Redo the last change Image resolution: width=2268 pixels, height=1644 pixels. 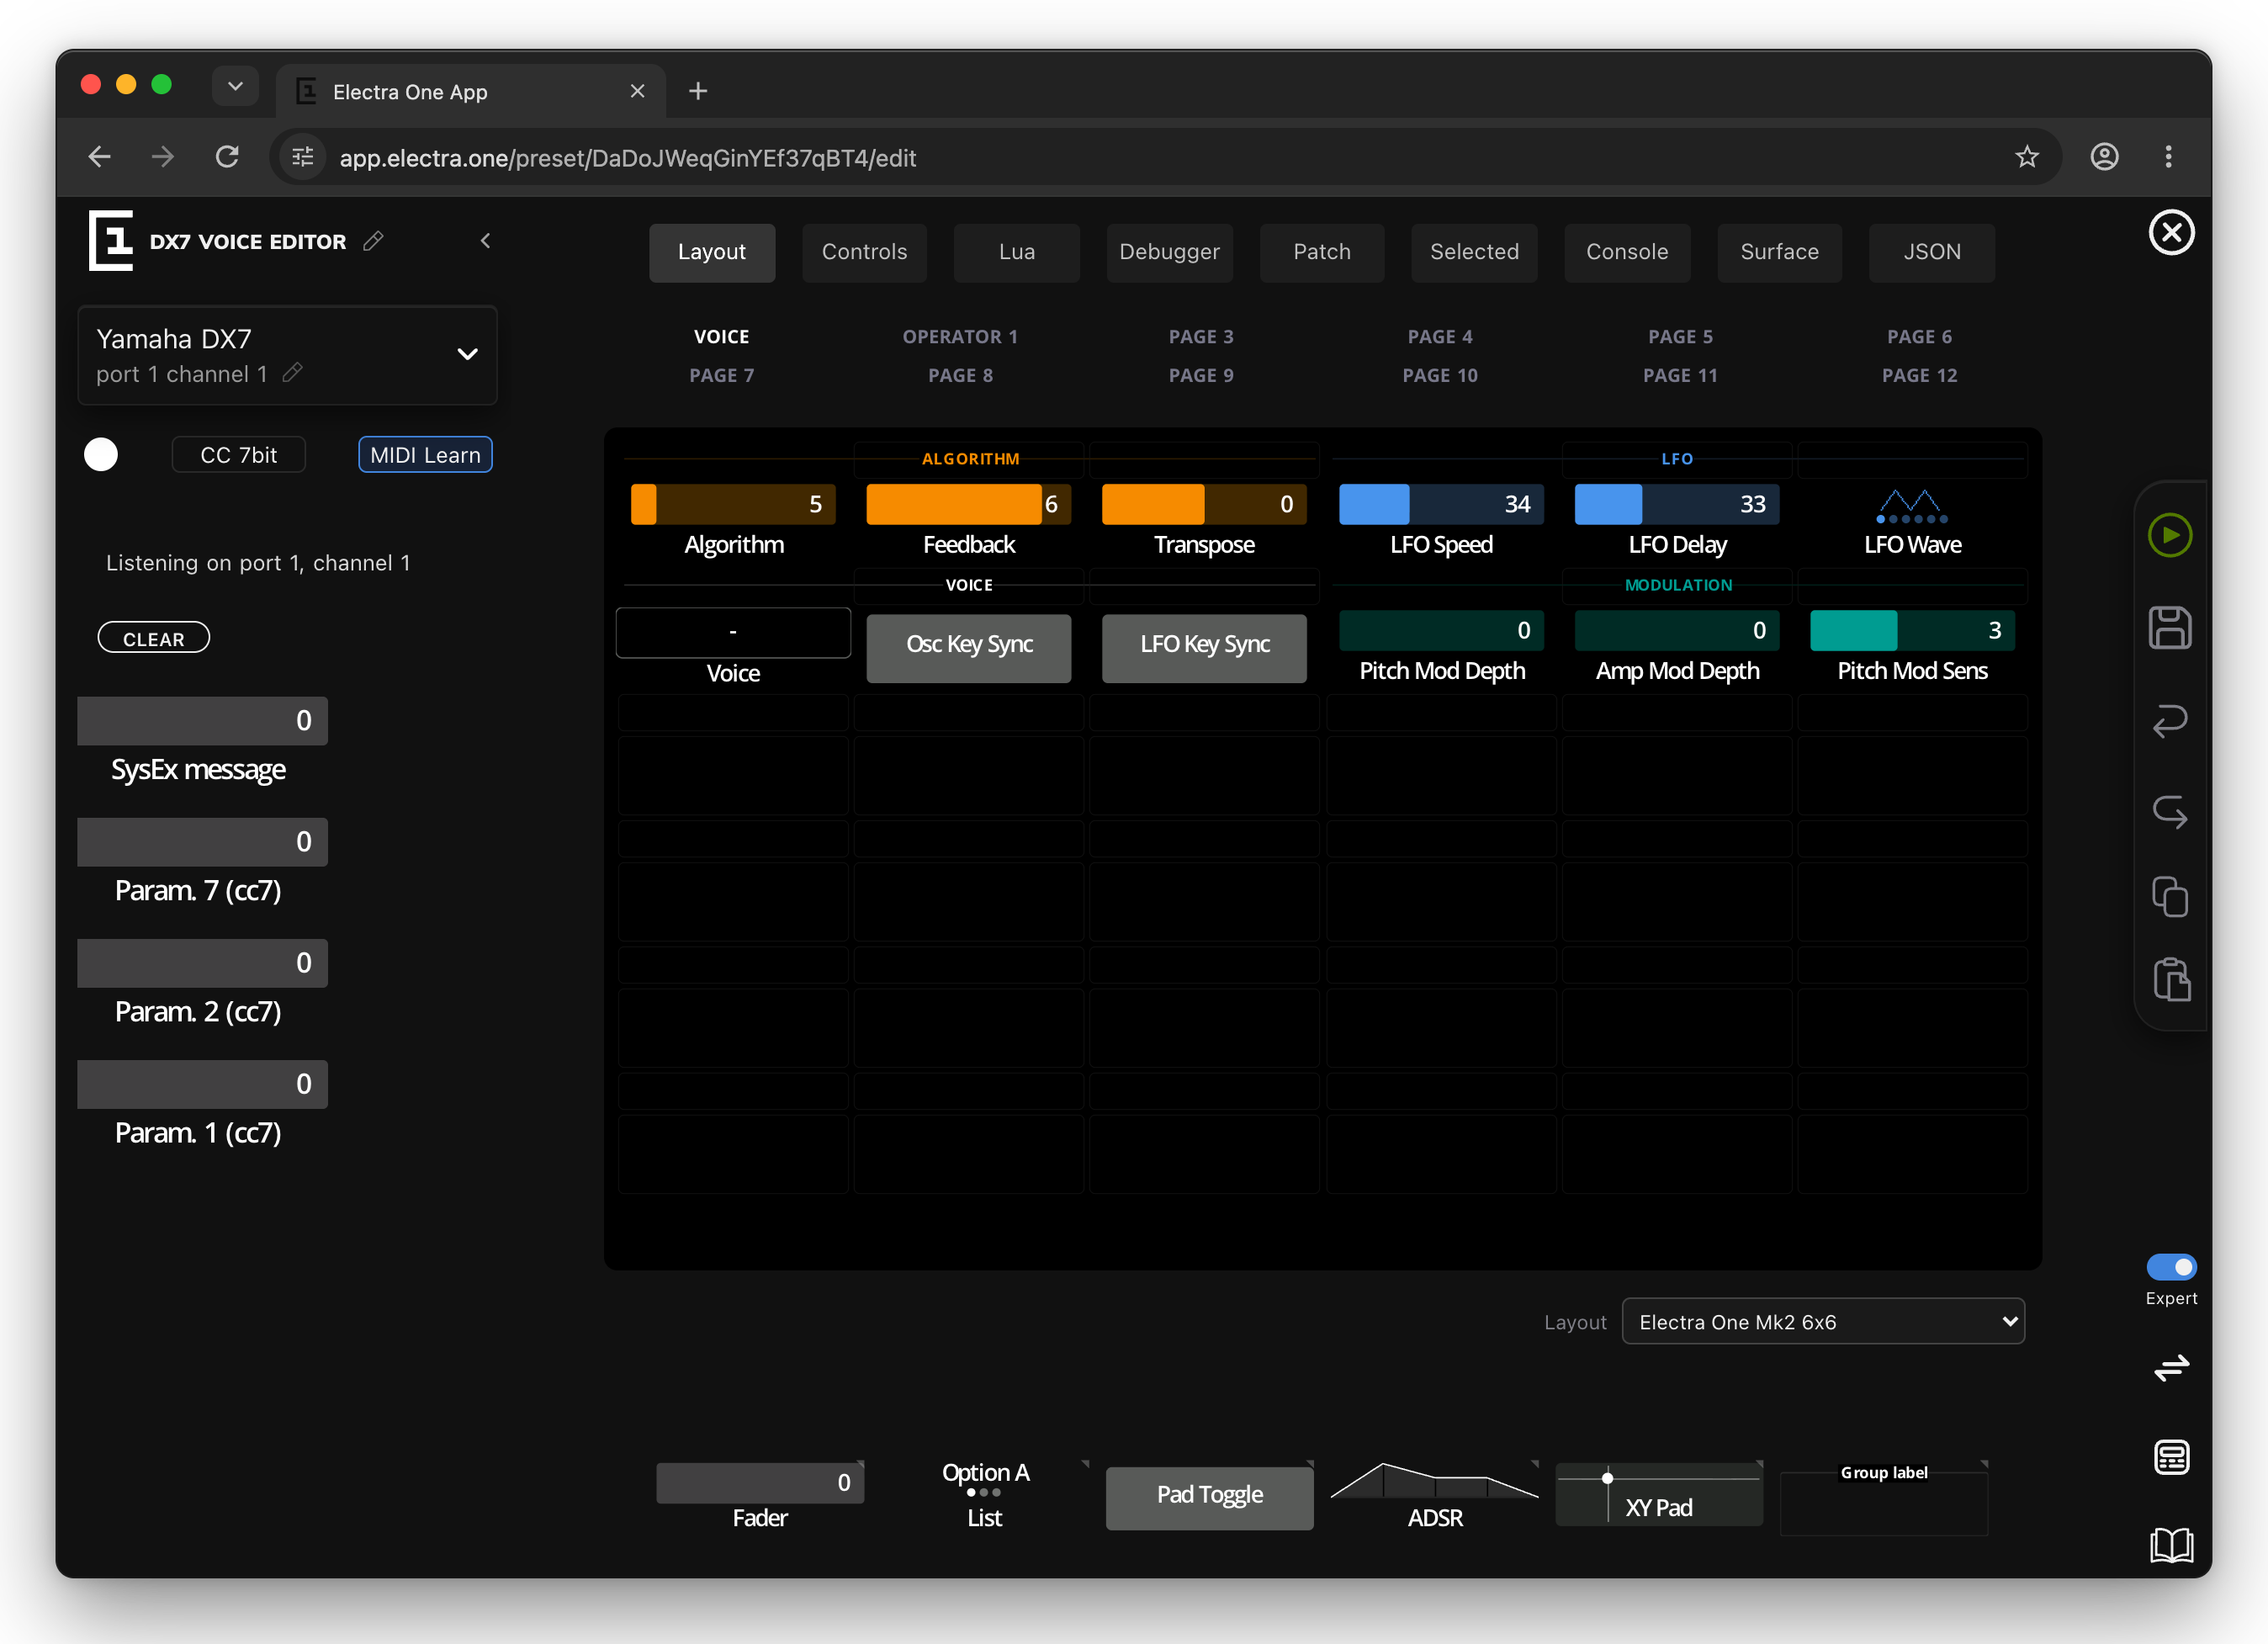(x=2170, y=811)
